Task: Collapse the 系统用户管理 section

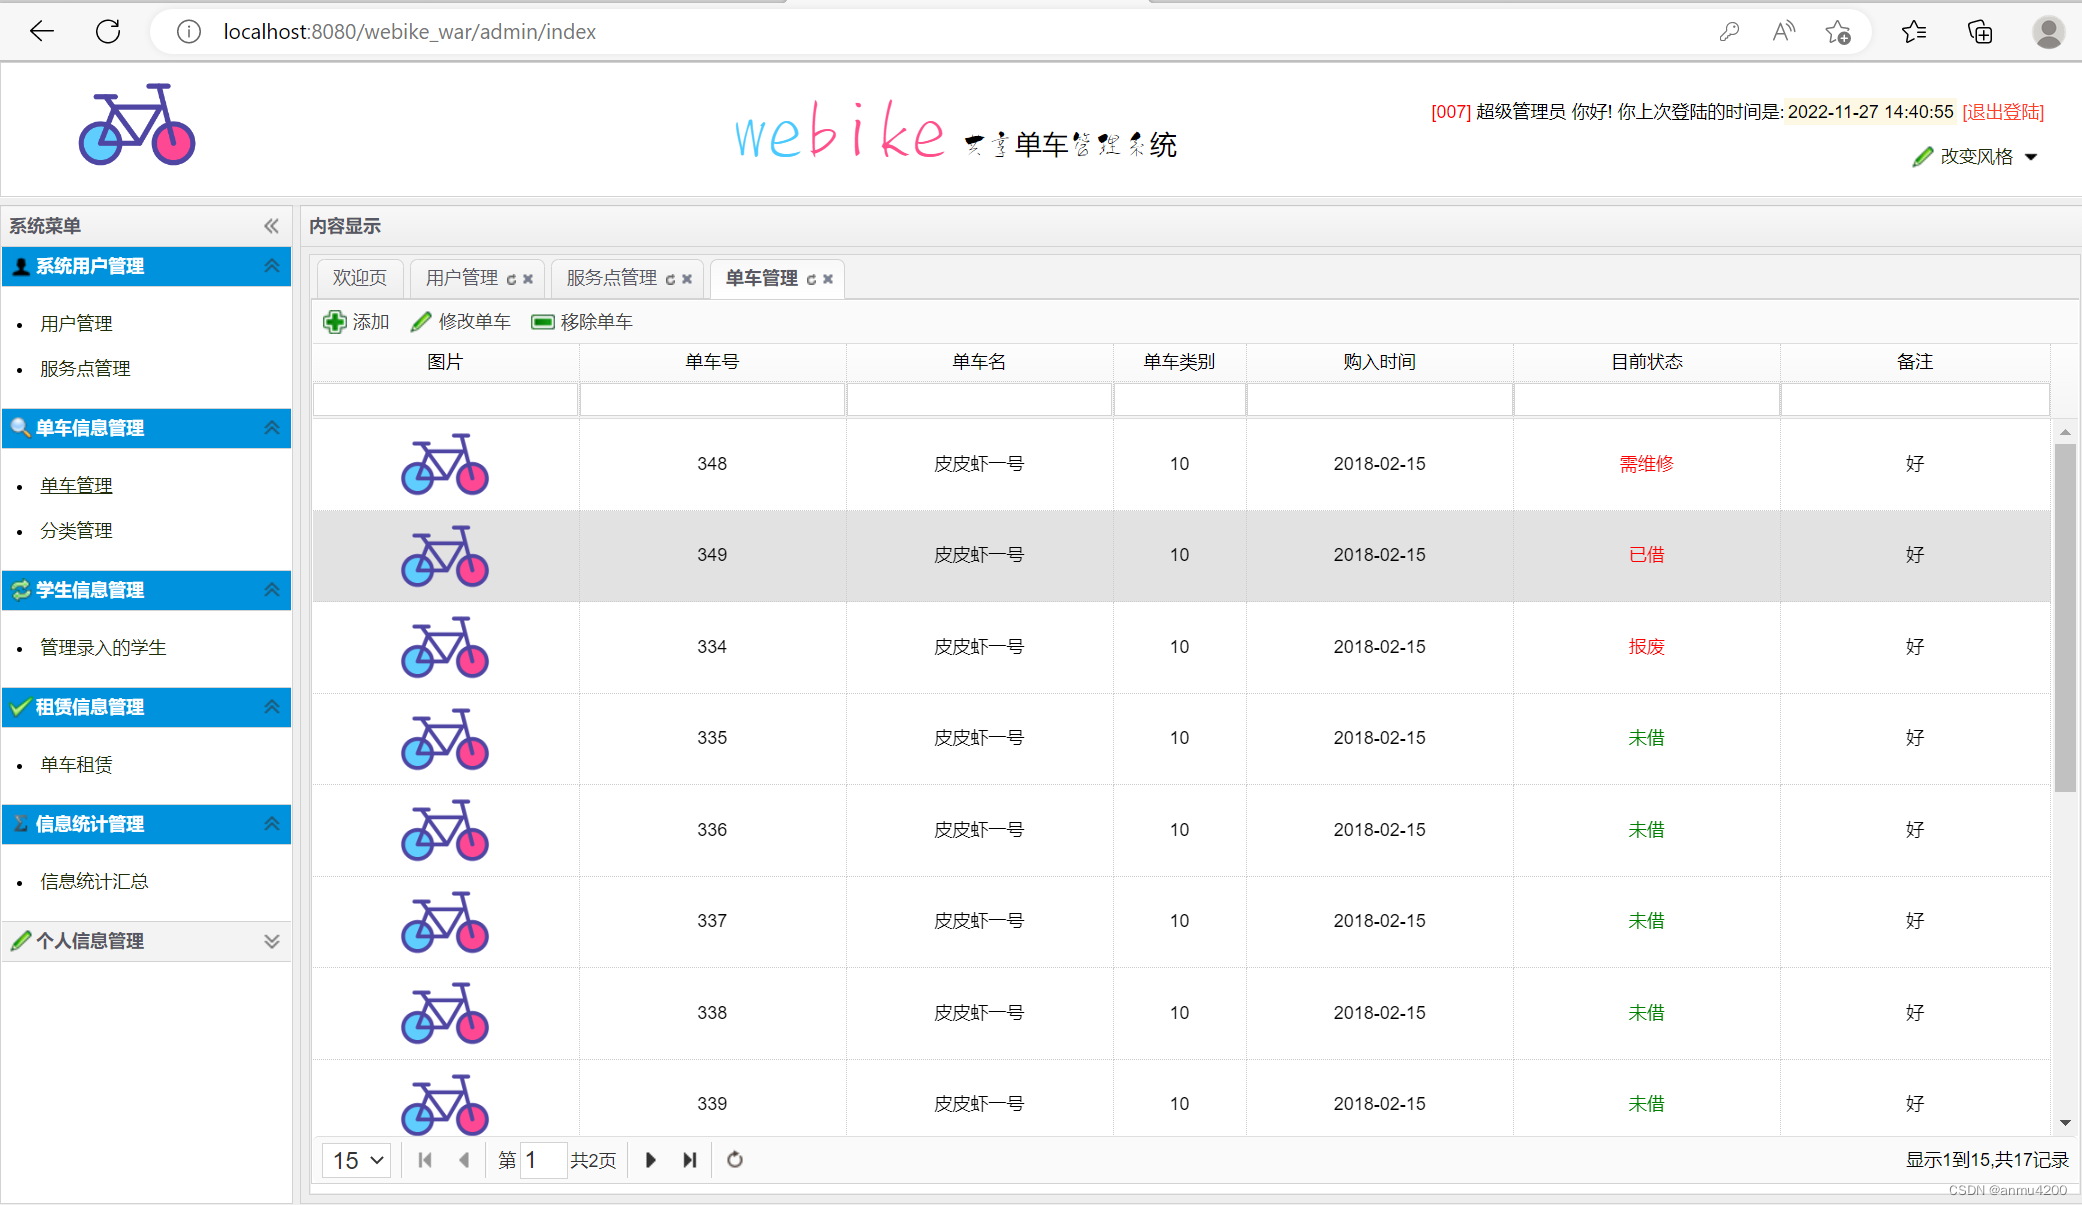Action: [271, 266]
